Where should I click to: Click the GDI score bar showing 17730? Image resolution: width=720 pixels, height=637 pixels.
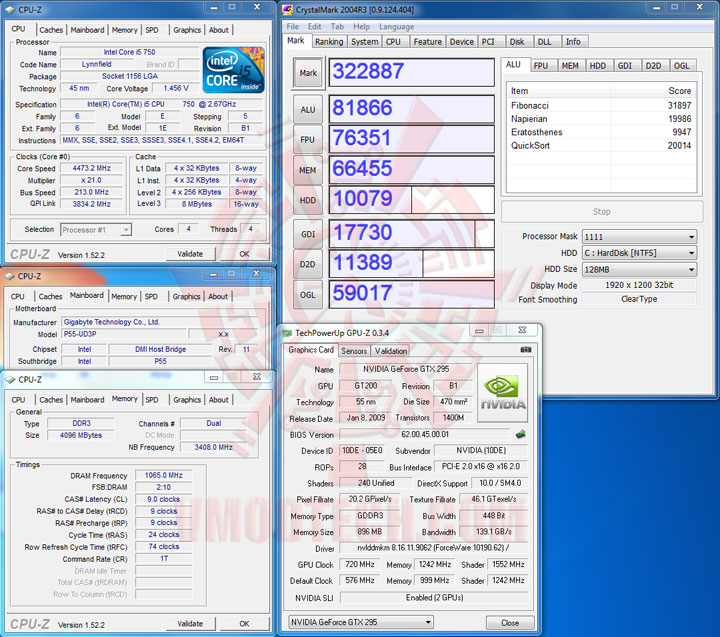pyautogui.click(x=412, y=234)
